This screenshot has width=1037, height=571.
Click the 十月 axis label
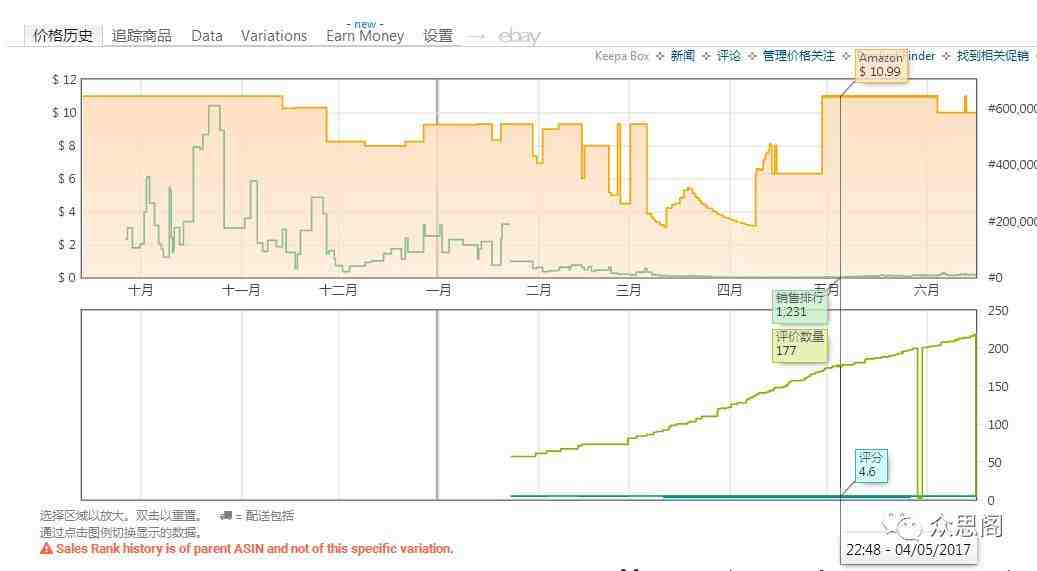click(x=141, y=290)
